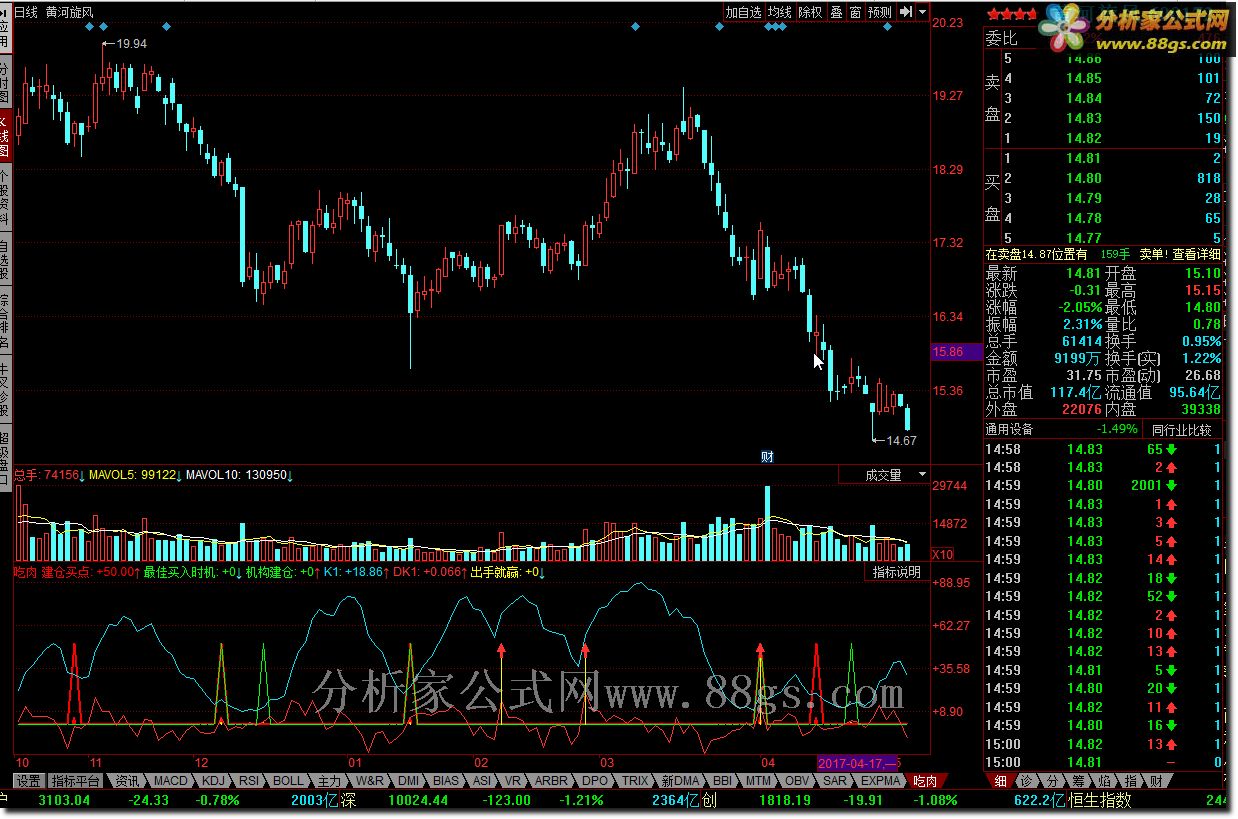Image resolution: width=1238 pixels, height=819 pixels.
Task: Select the 细 detail tab
Action: pos(1001,781)
